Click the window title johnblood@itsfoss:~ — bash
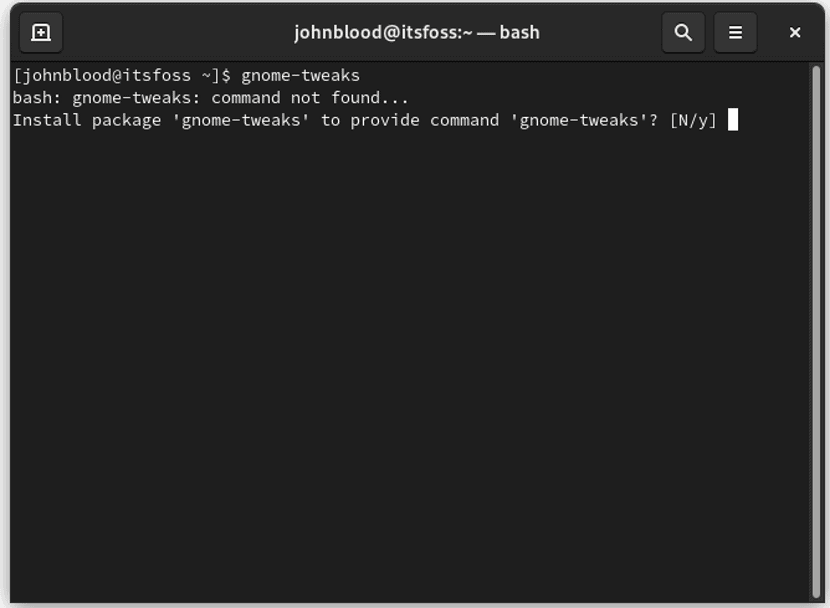Viewport: 830px width, 608px height. pyautogui.click(x=416, y=32)
